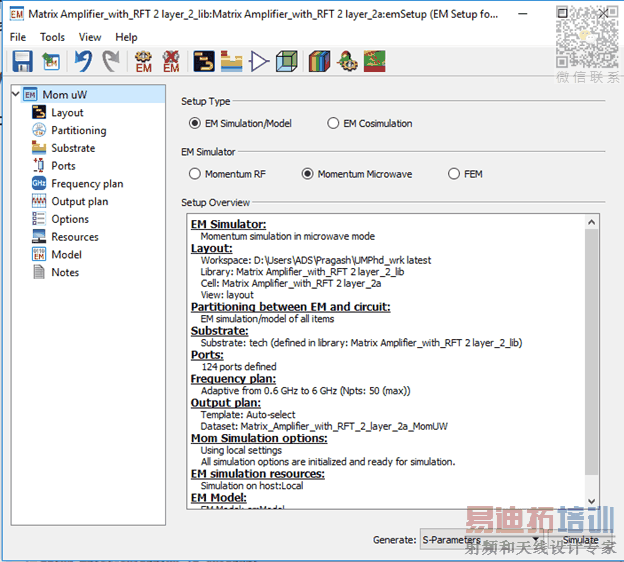Click the EM Simulator overview link
Screen dimensions: 624x562
click(x=228, y=224)
